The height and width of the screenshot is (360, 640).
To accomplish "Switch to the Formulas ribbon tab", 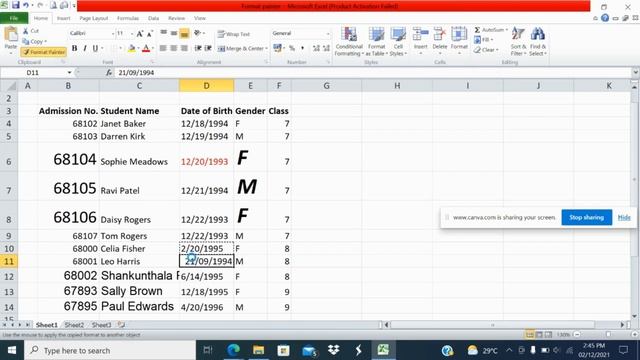I will (128, 18).
